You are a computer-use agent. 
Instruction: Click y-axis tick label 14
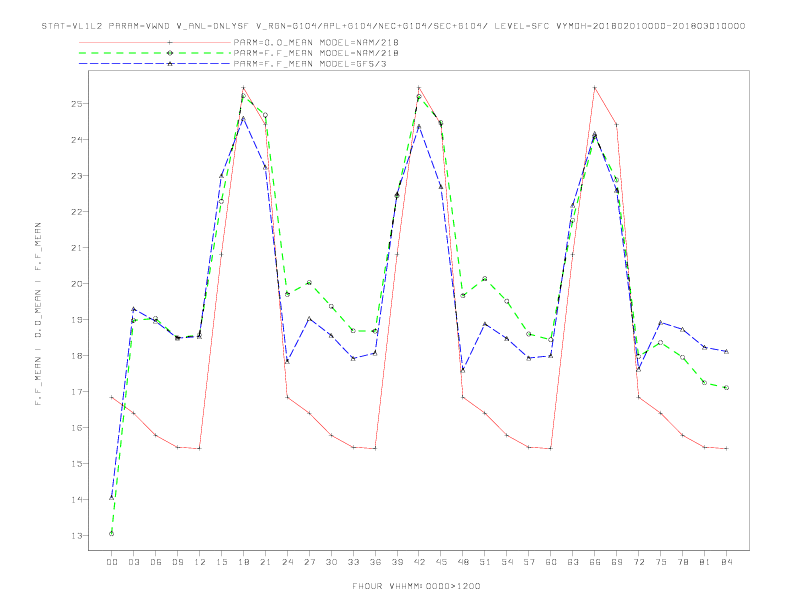pos(77,499)
